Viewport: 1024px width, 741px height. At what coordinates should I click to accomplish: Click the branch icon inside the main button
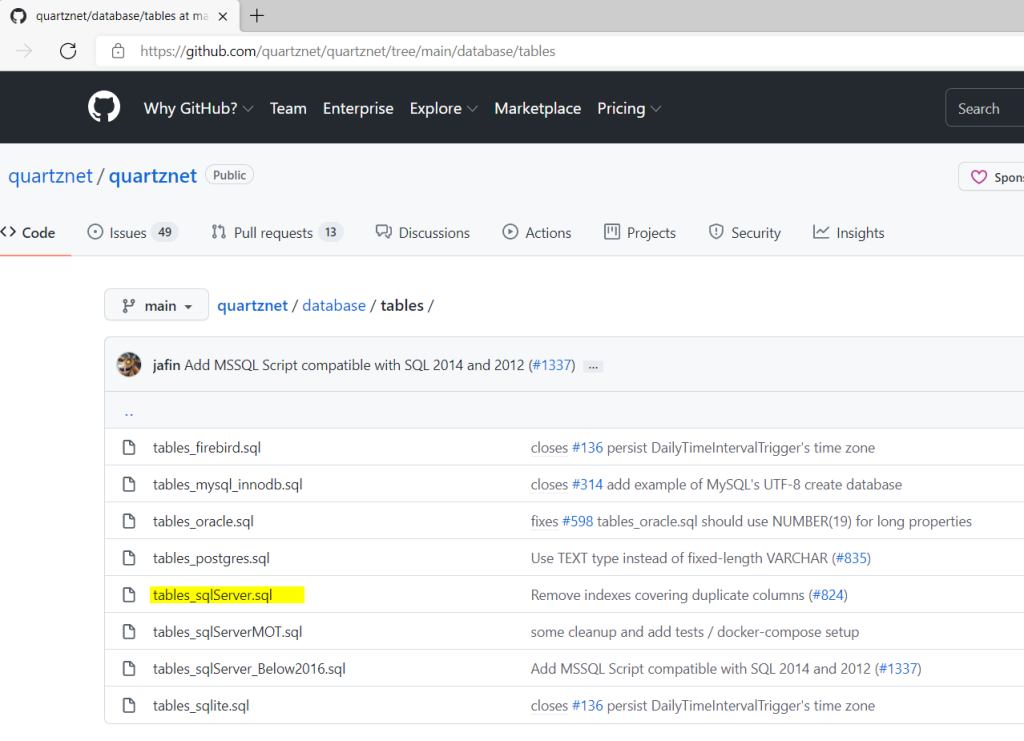point(129,305)
